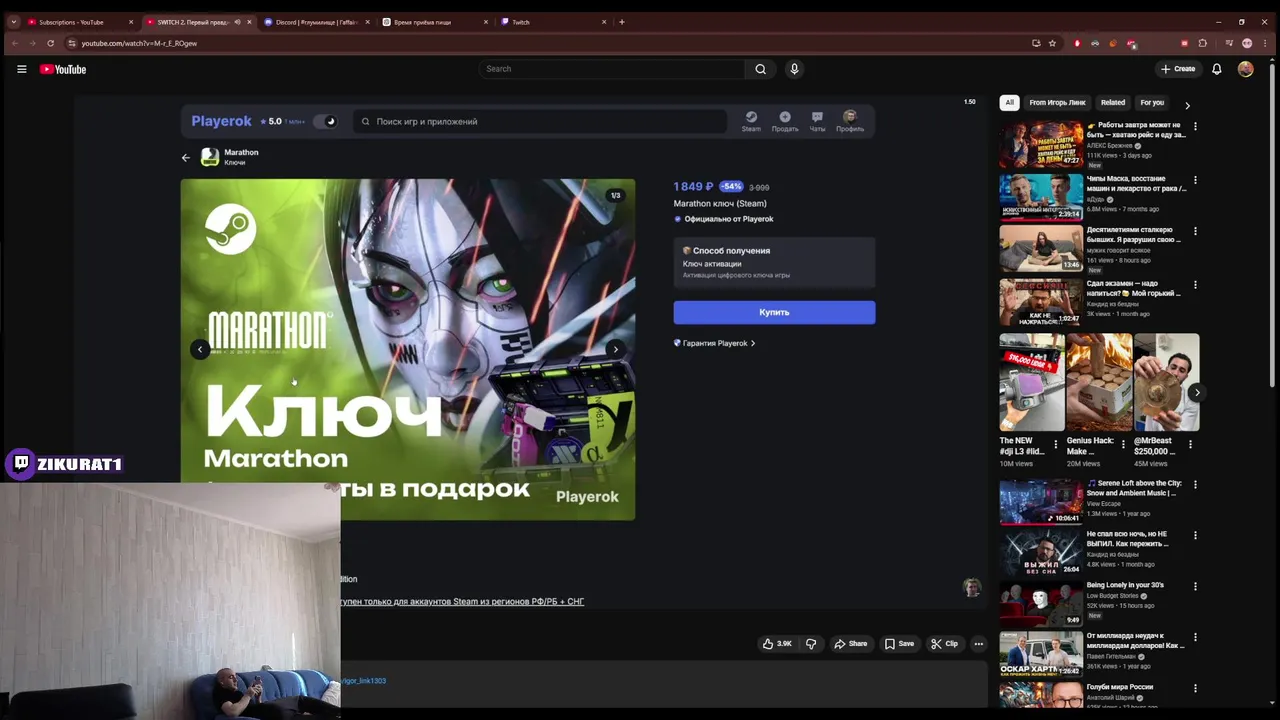Open the YouTube notifications bell

[1217, 69]
